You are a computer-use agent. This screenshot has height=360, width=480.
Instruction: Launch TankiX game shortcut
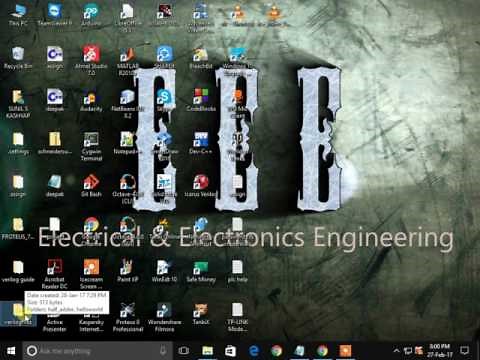click(x=201, y=314)
